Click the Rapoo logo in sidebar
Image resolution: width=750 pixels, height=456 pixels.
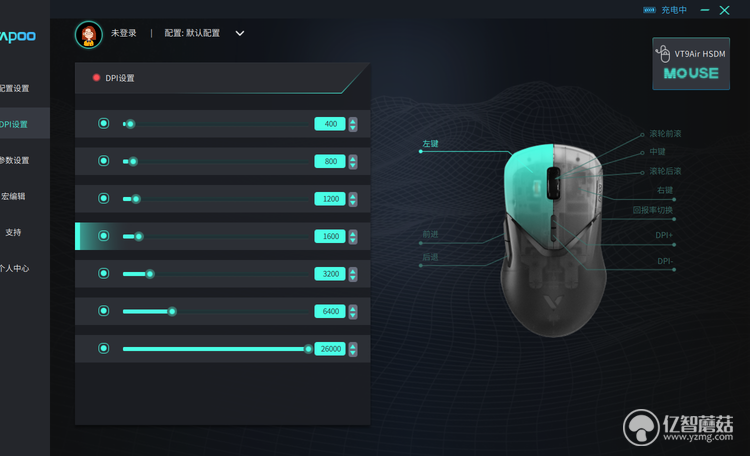18,36
